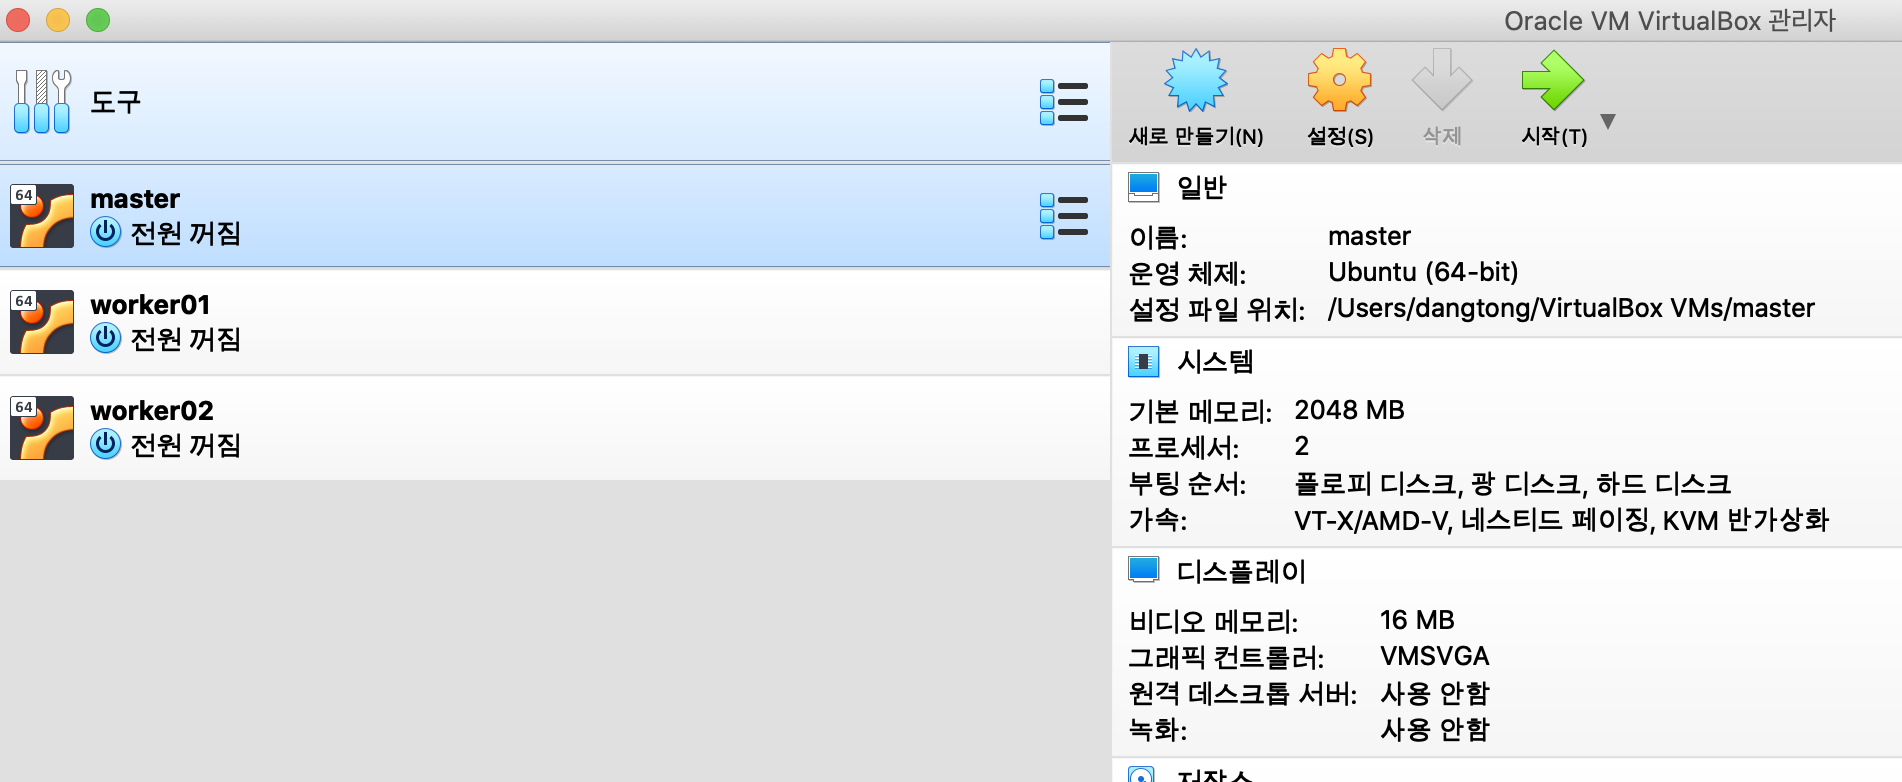Click the remote desktop server '사용 안함' value
The width and height of the screenshot is (1902, 782).
click(x=1435, y=693)
